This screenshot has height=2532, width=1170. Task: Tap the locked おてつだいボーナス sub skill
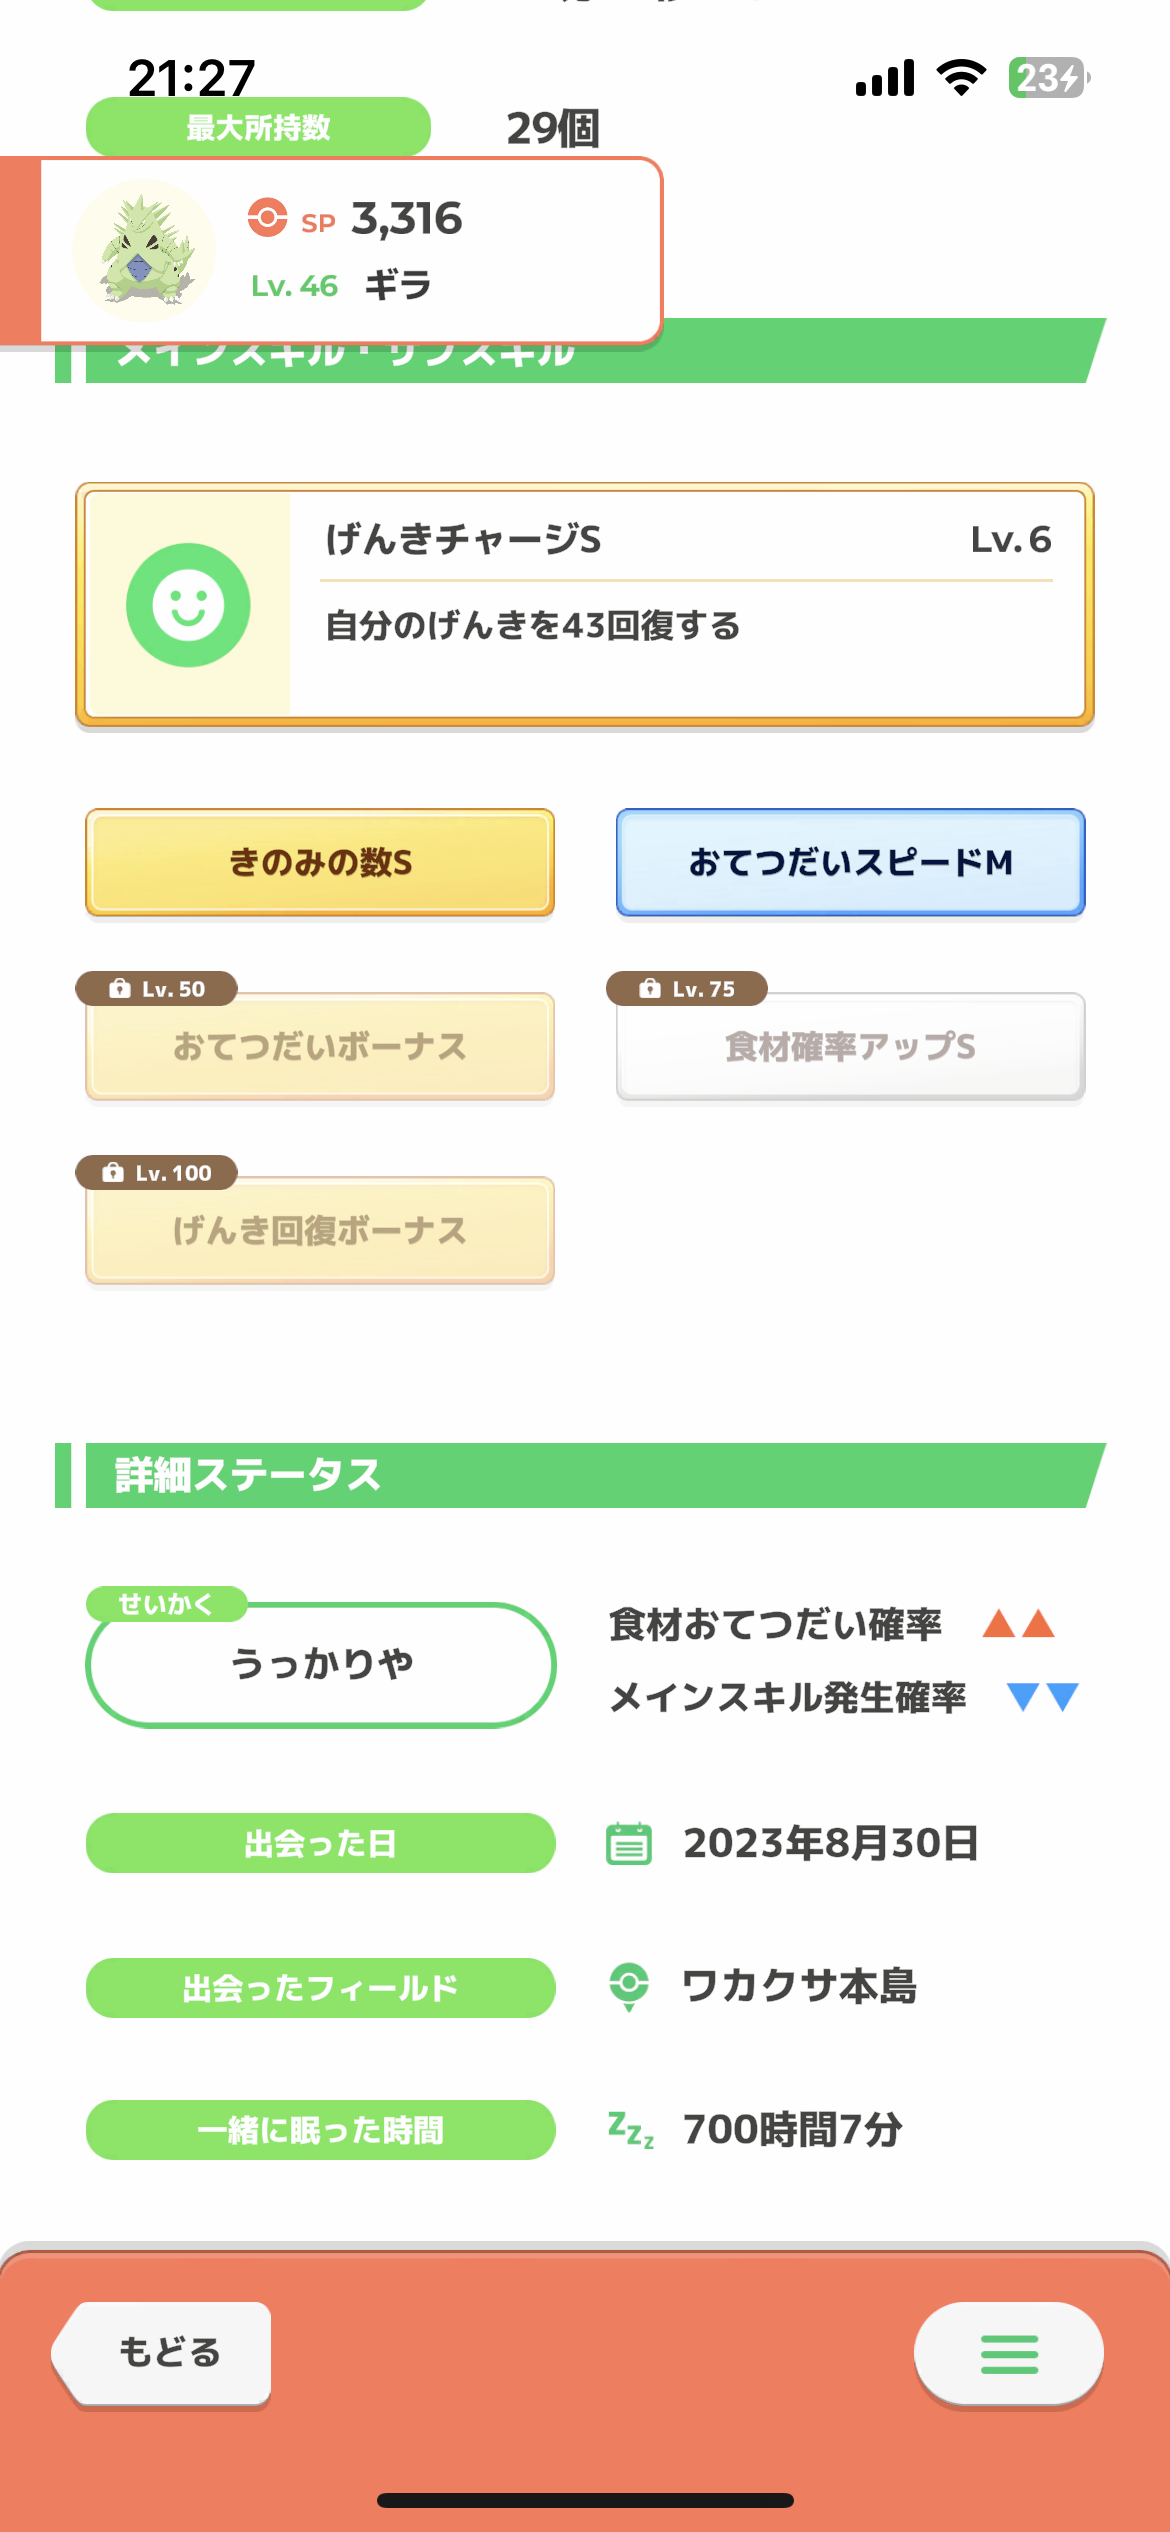[x=320, y=1047]
